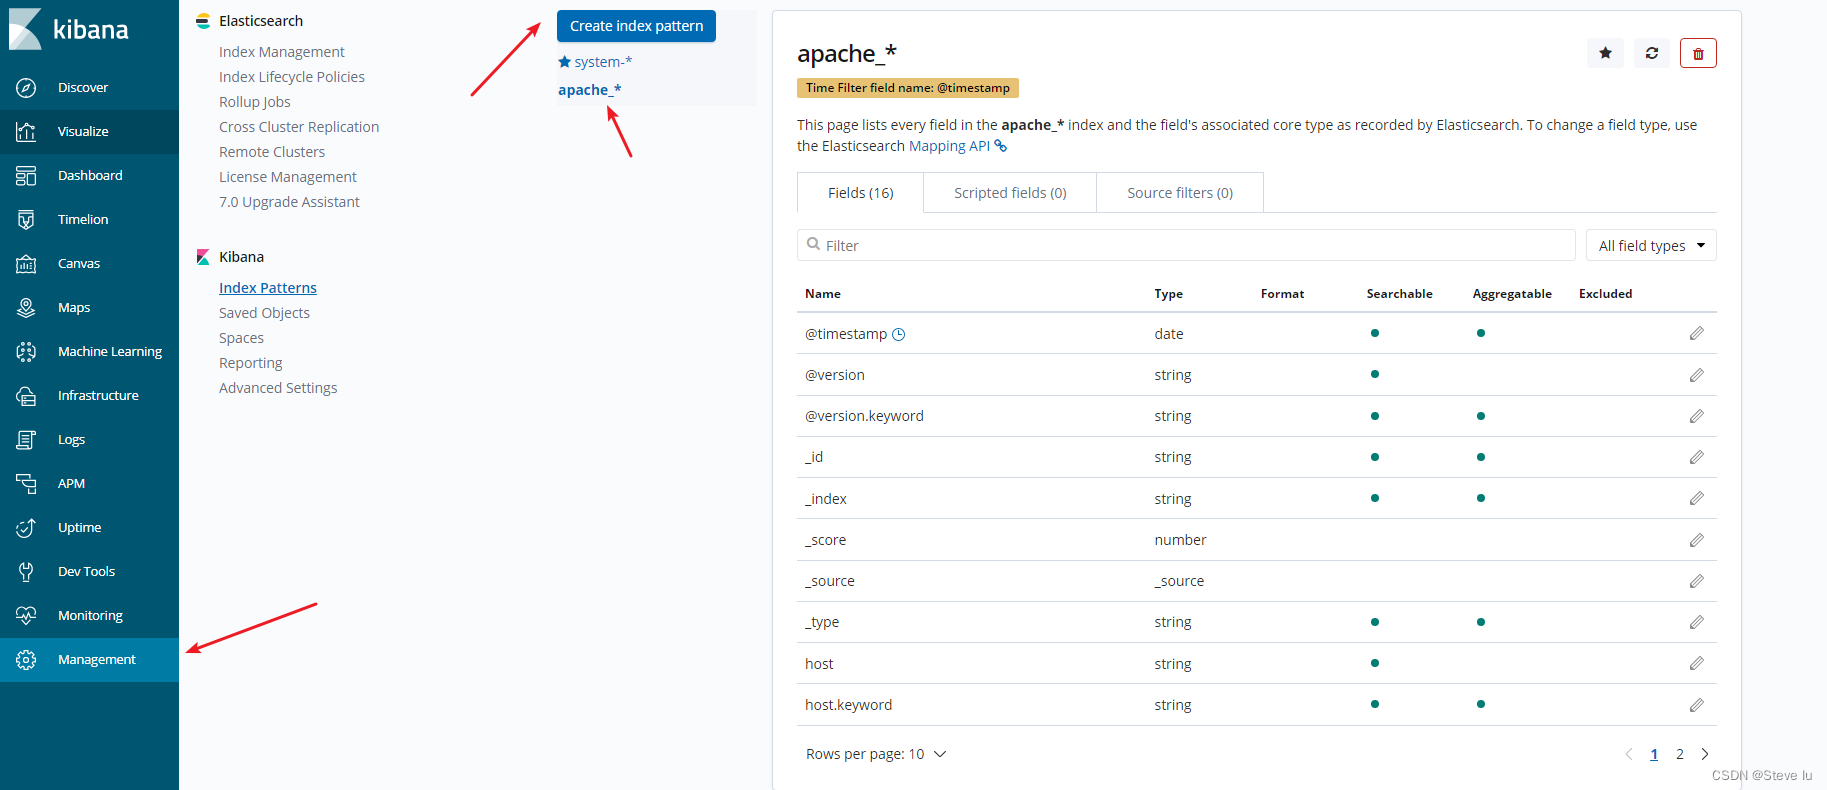This screenshot has width=1827, height=790.
Task: Open the Maps pin icon
Action: coord(26,308)
